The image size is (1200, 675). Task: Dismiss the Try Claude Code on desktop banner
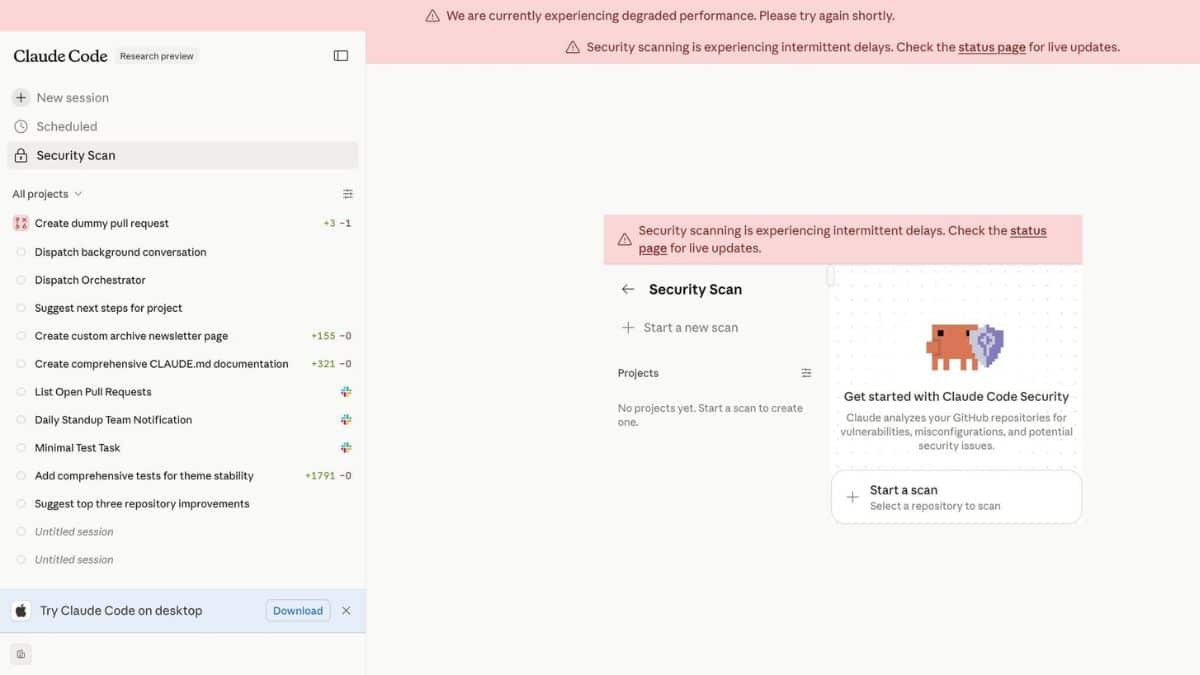click(x=346, y=611)
